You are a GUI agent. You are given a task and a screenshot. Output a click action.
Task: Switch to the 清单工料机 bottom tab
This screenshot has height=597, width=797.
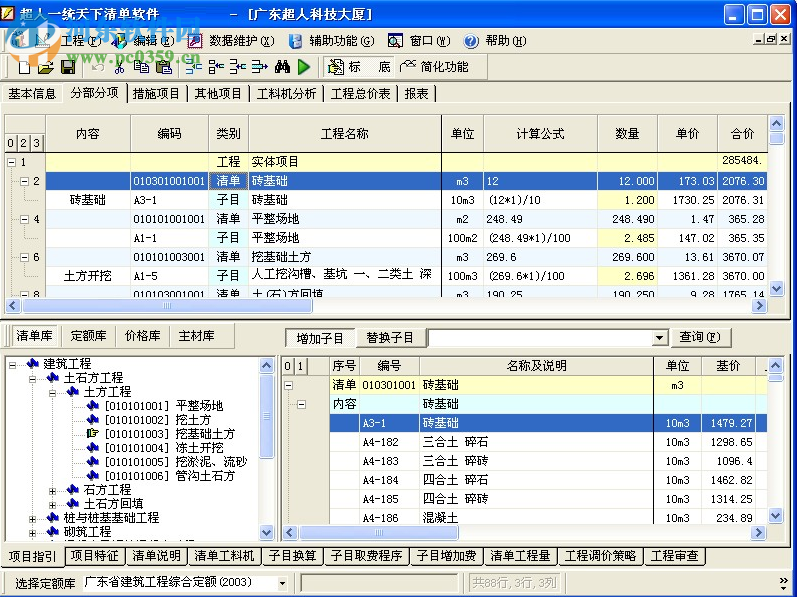click(224, 556)
